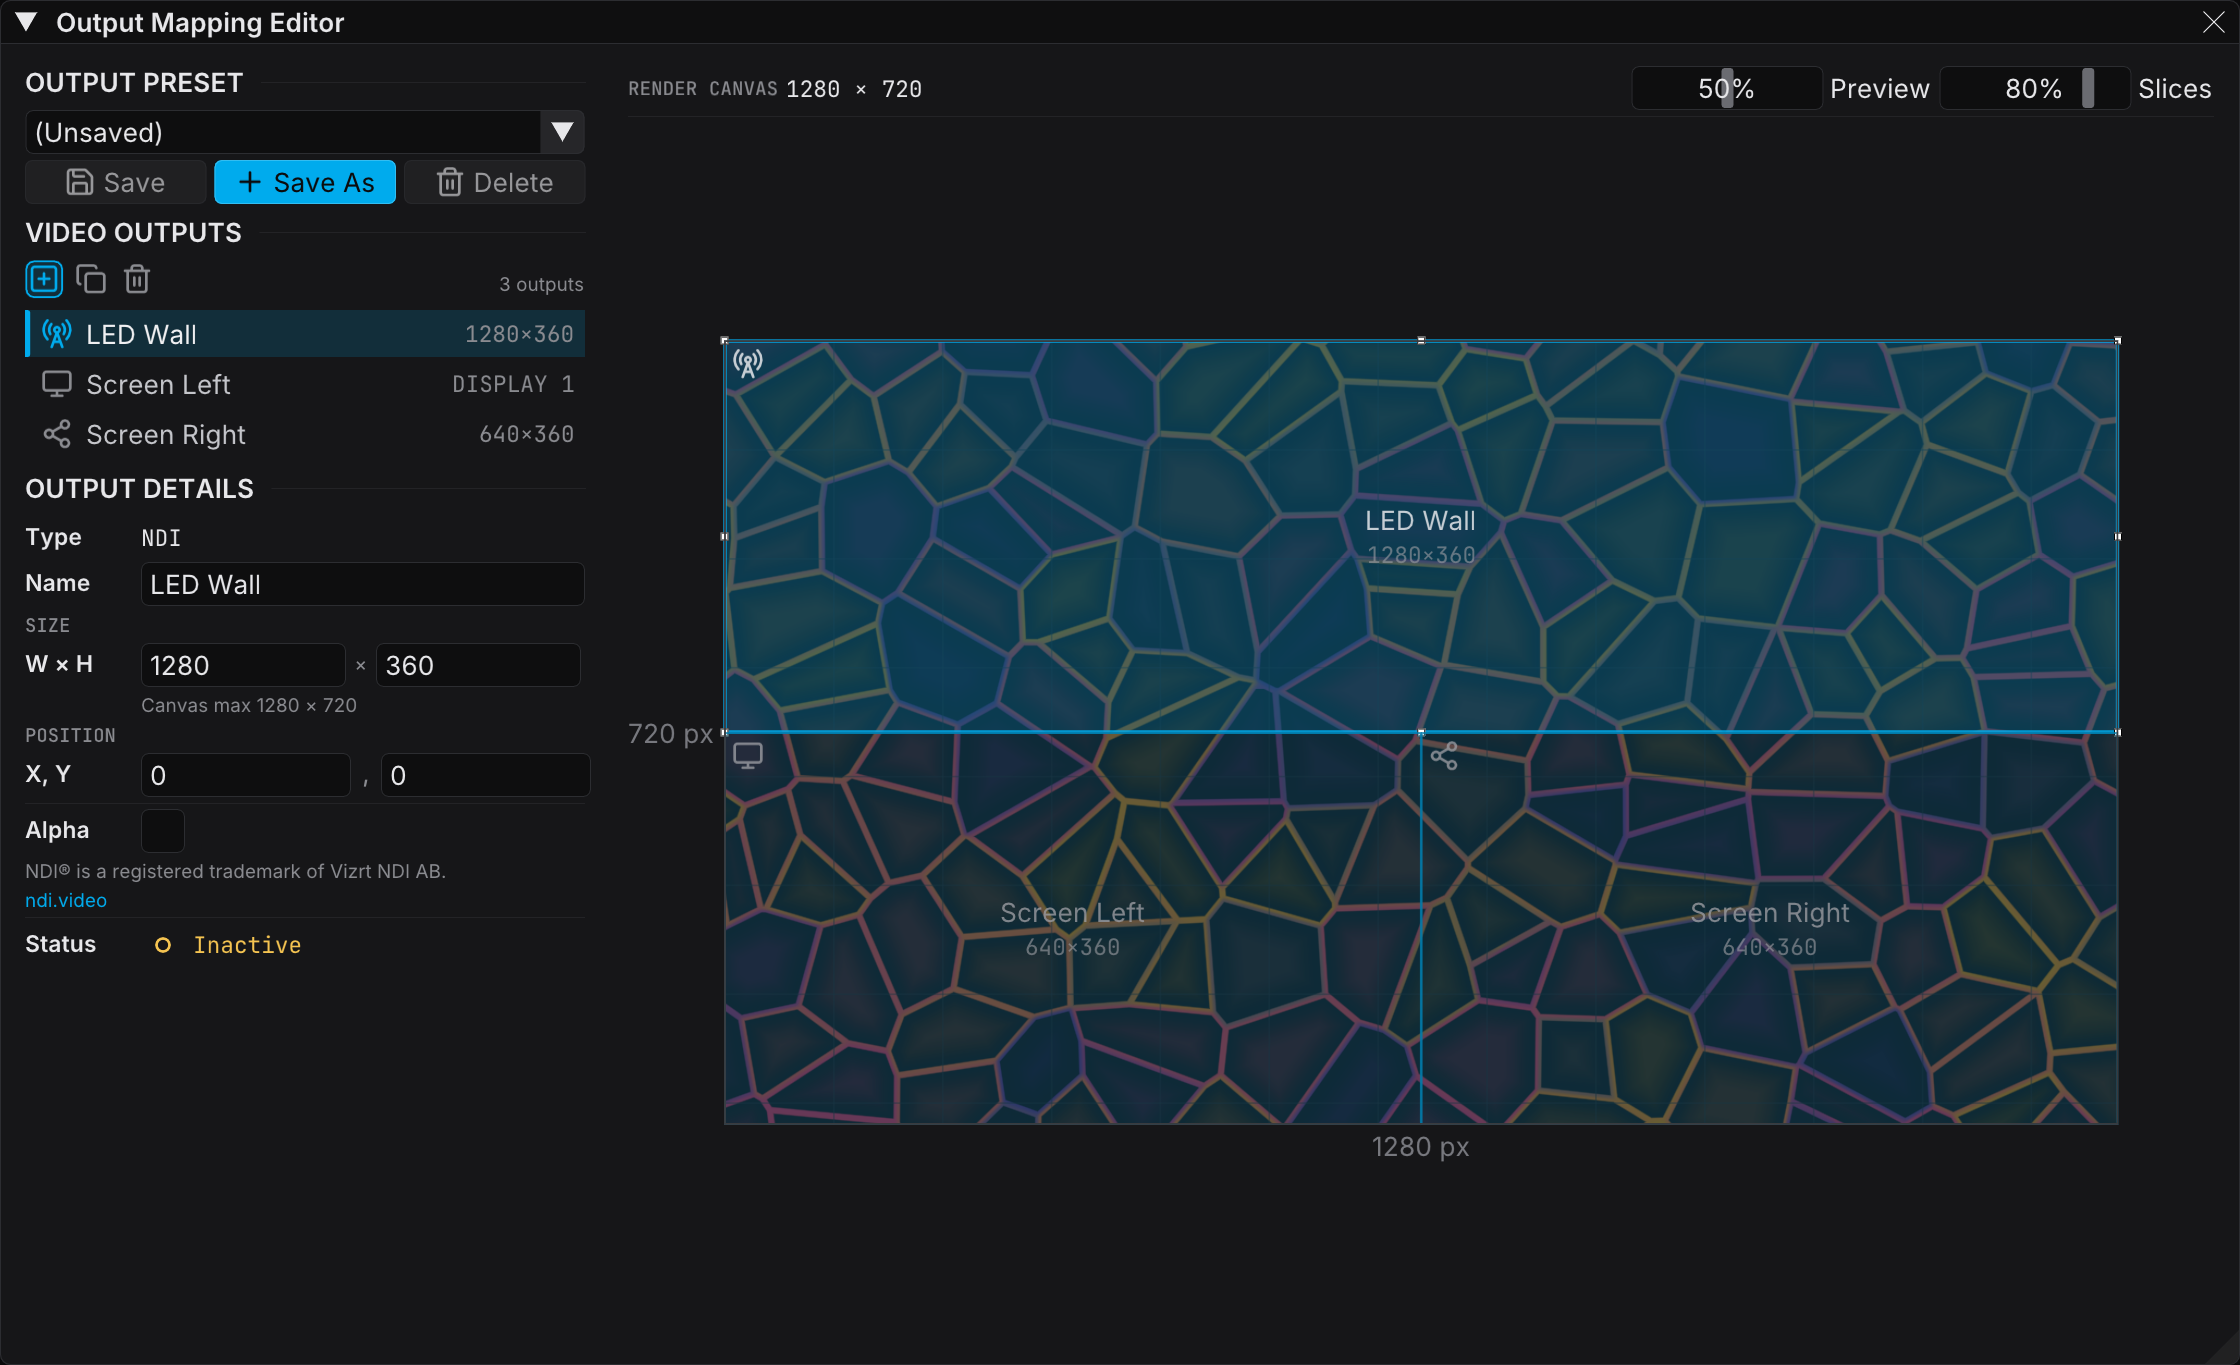Screen dimensions: 2240x1365
Task: Collapse the Output Mapping Editor triangle
Action: coord(27,22)
